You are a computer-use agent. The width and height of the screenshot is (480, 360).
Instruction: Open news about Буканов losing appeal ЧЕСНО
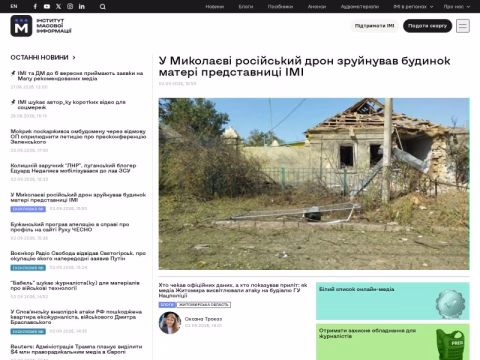click(70, 227)
